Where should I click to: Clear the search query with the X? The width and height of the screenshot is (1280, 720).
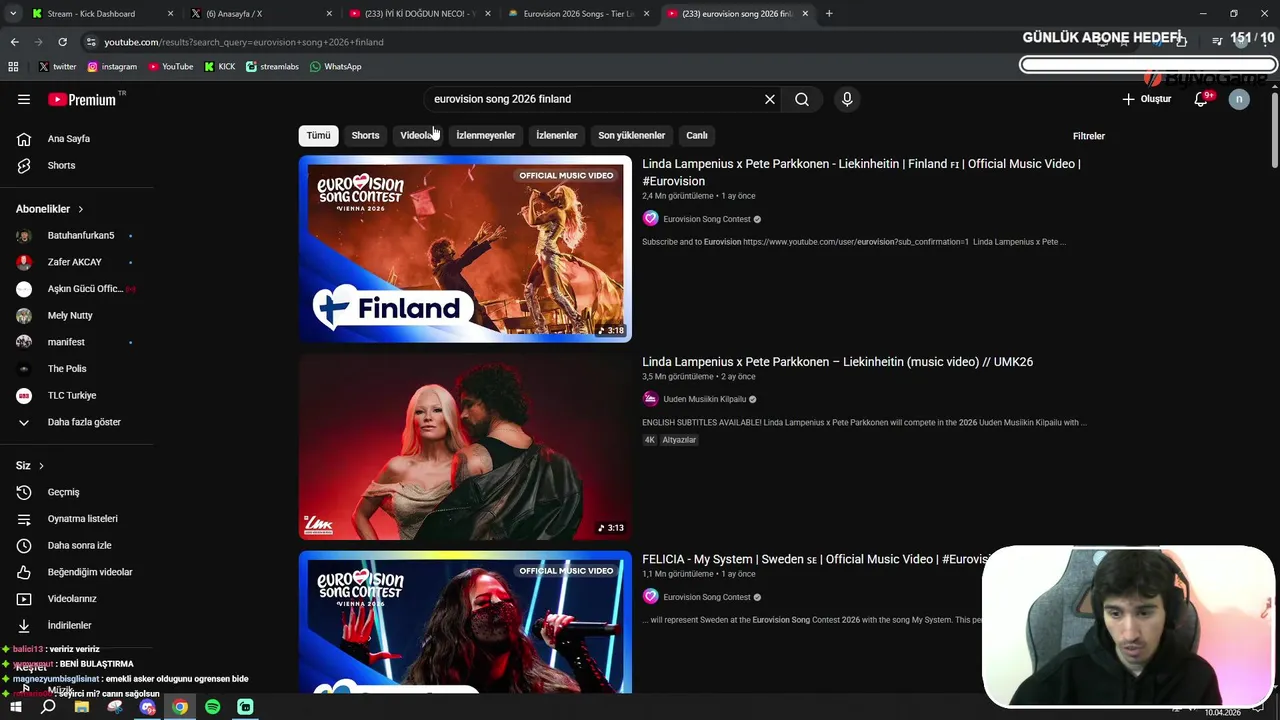click(770, 99)
